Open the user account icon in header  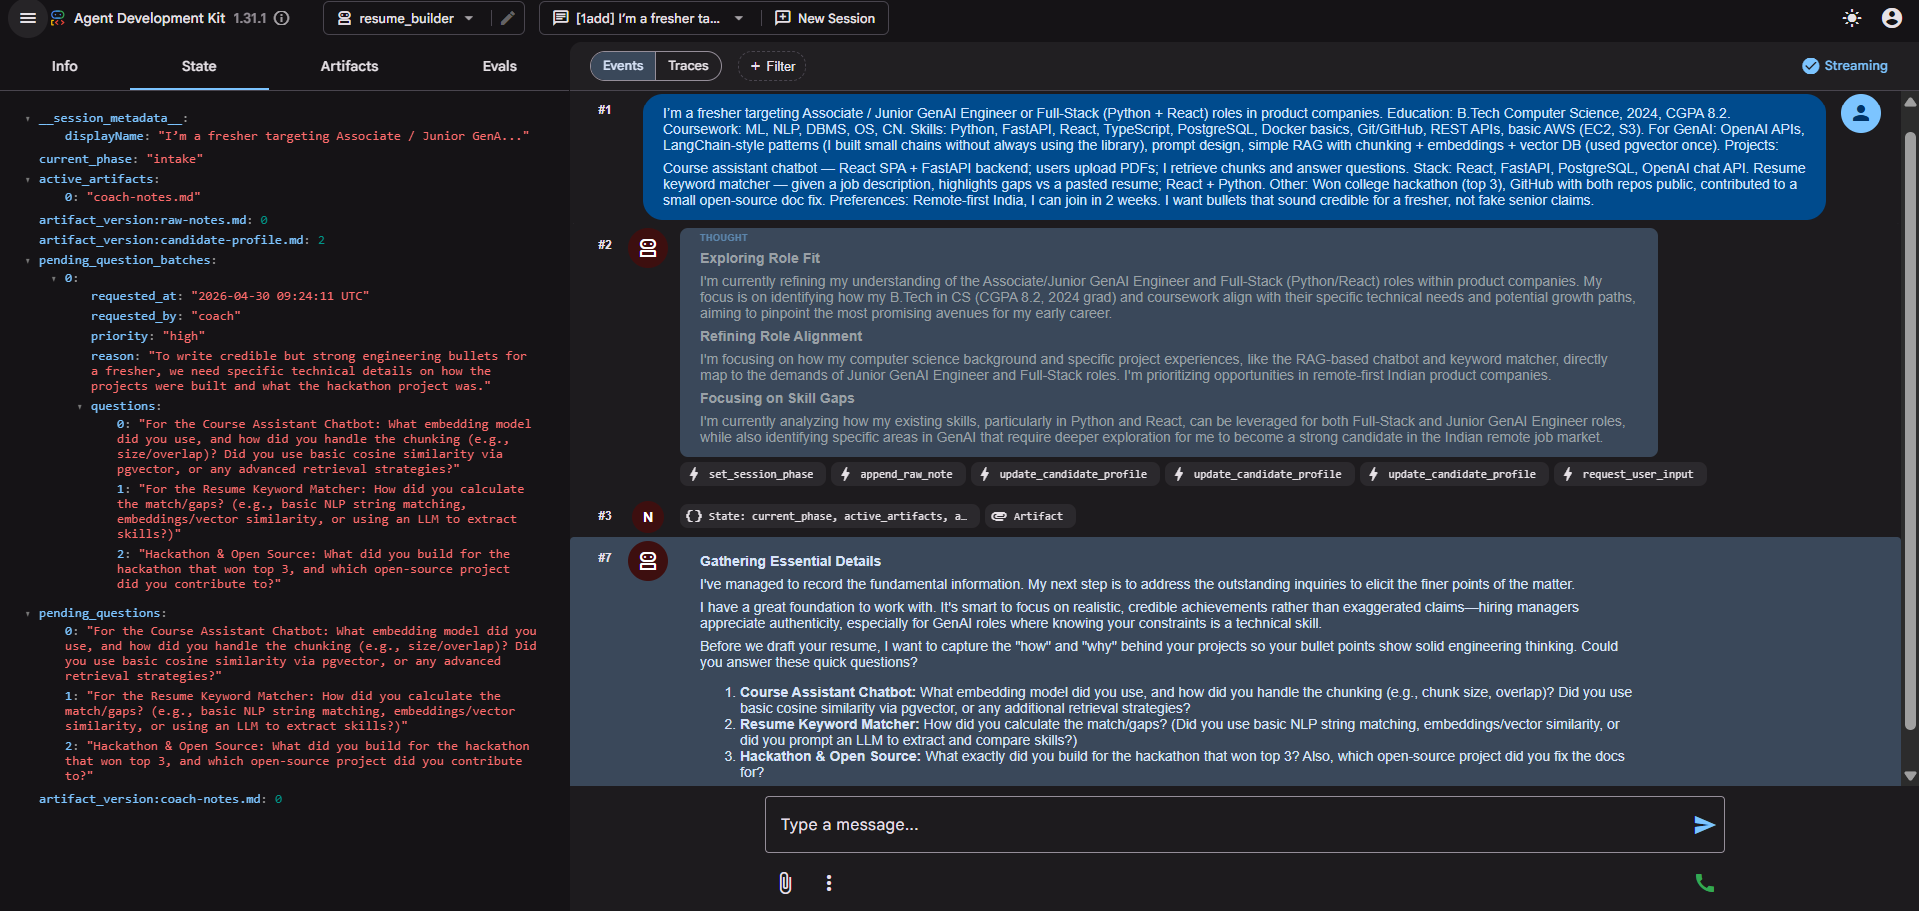pos(1892,18)
